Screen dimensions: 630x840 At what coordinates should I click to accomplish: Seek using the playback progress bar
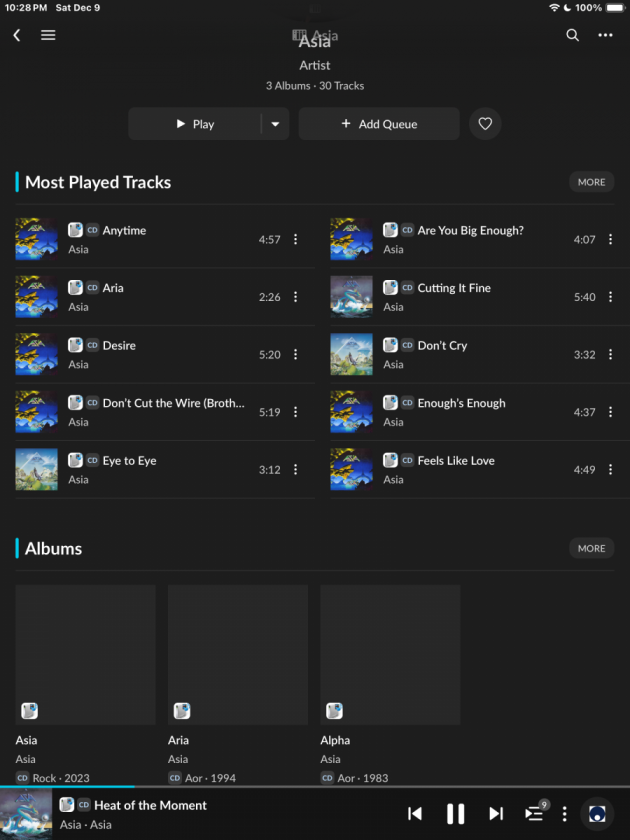point(315,786)
